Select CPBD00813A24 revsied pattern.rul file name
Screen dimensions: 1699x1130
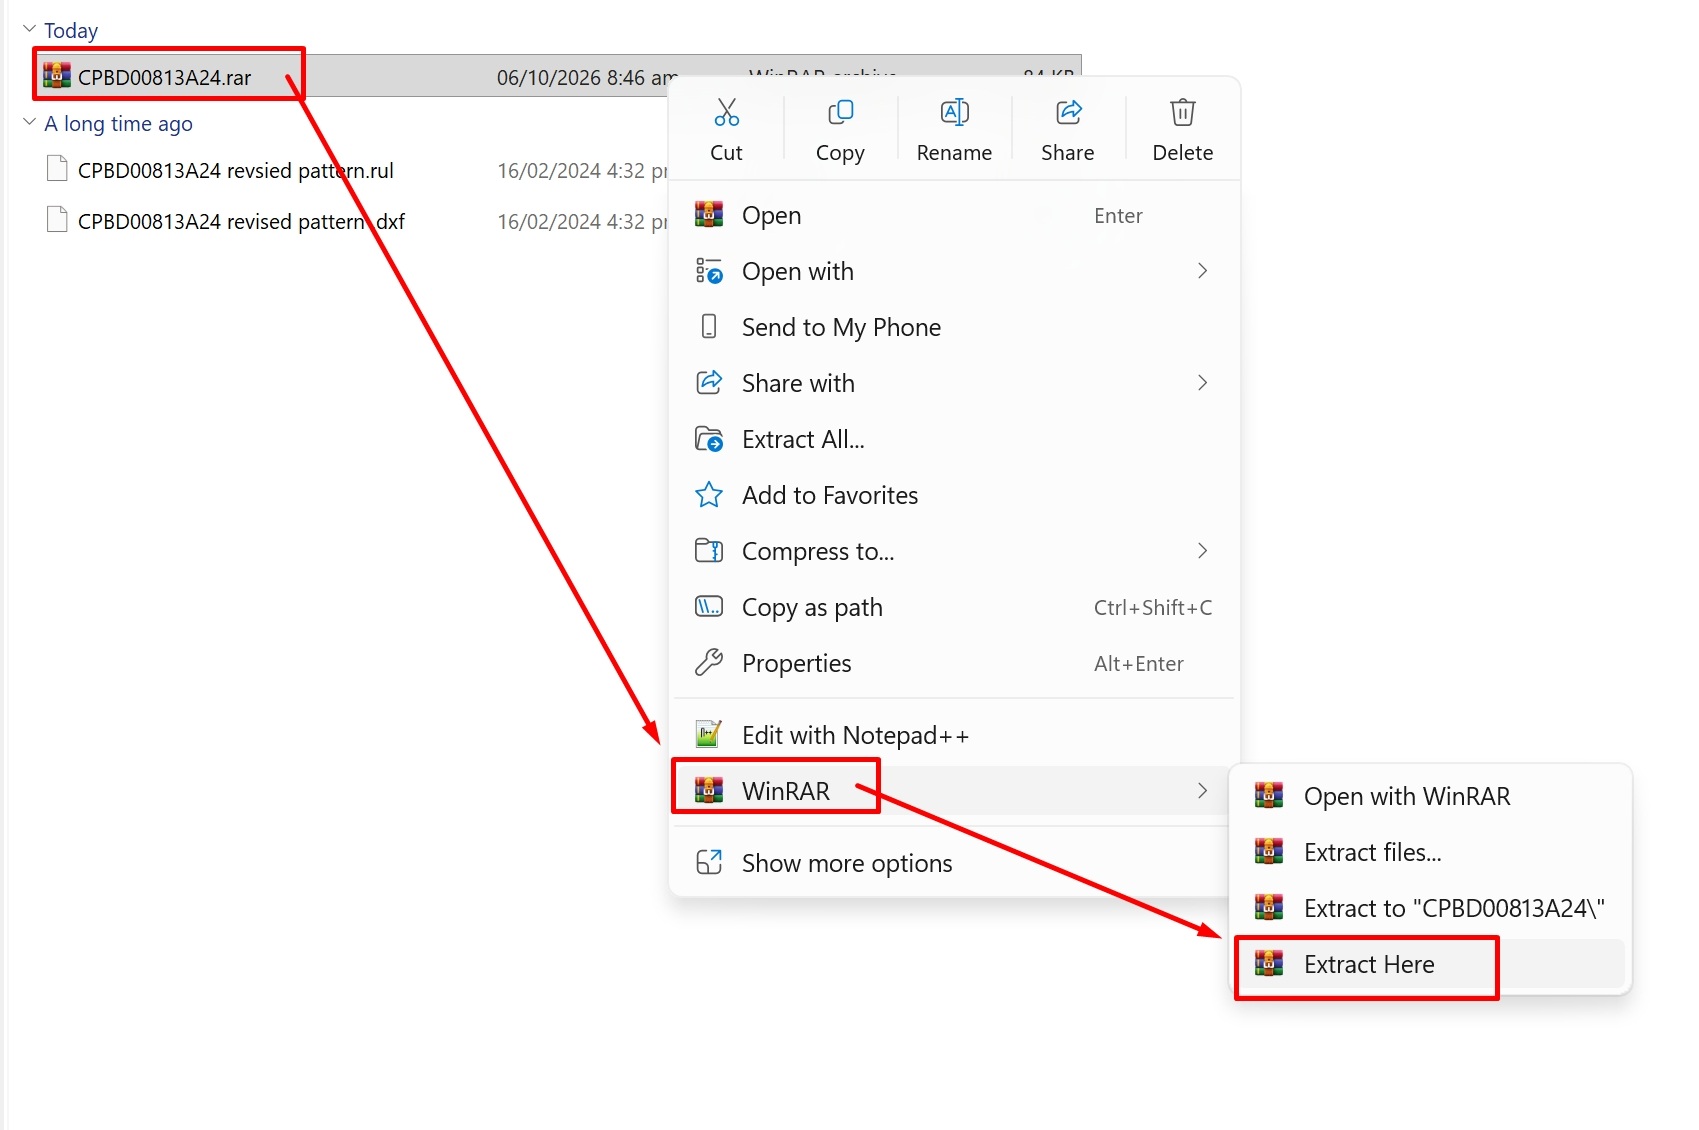236,170
